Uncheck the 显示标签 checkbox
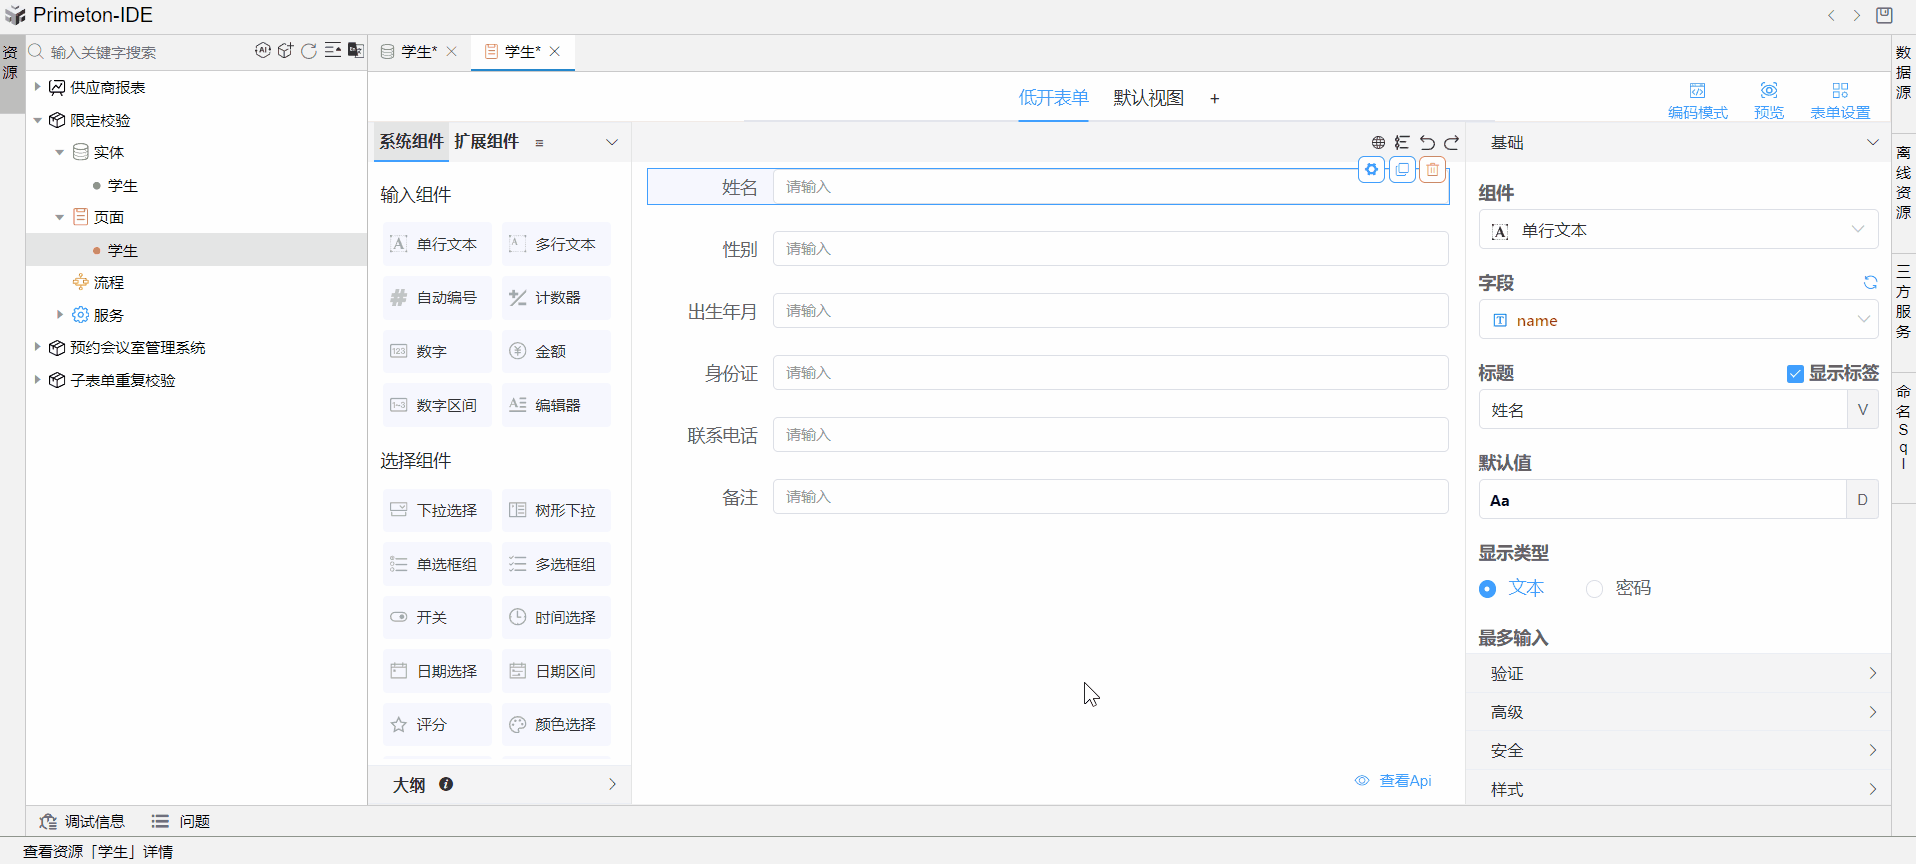Viewport: 1916px width, 864px height. pos(1795,374)
